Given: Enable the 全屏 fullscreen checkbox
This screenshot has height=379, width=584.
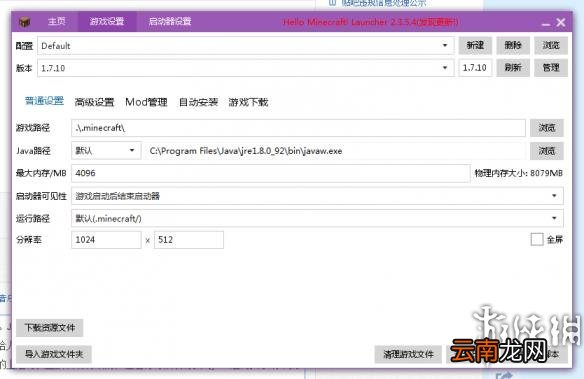Looking at the screenshot, I should pos(537,239).
